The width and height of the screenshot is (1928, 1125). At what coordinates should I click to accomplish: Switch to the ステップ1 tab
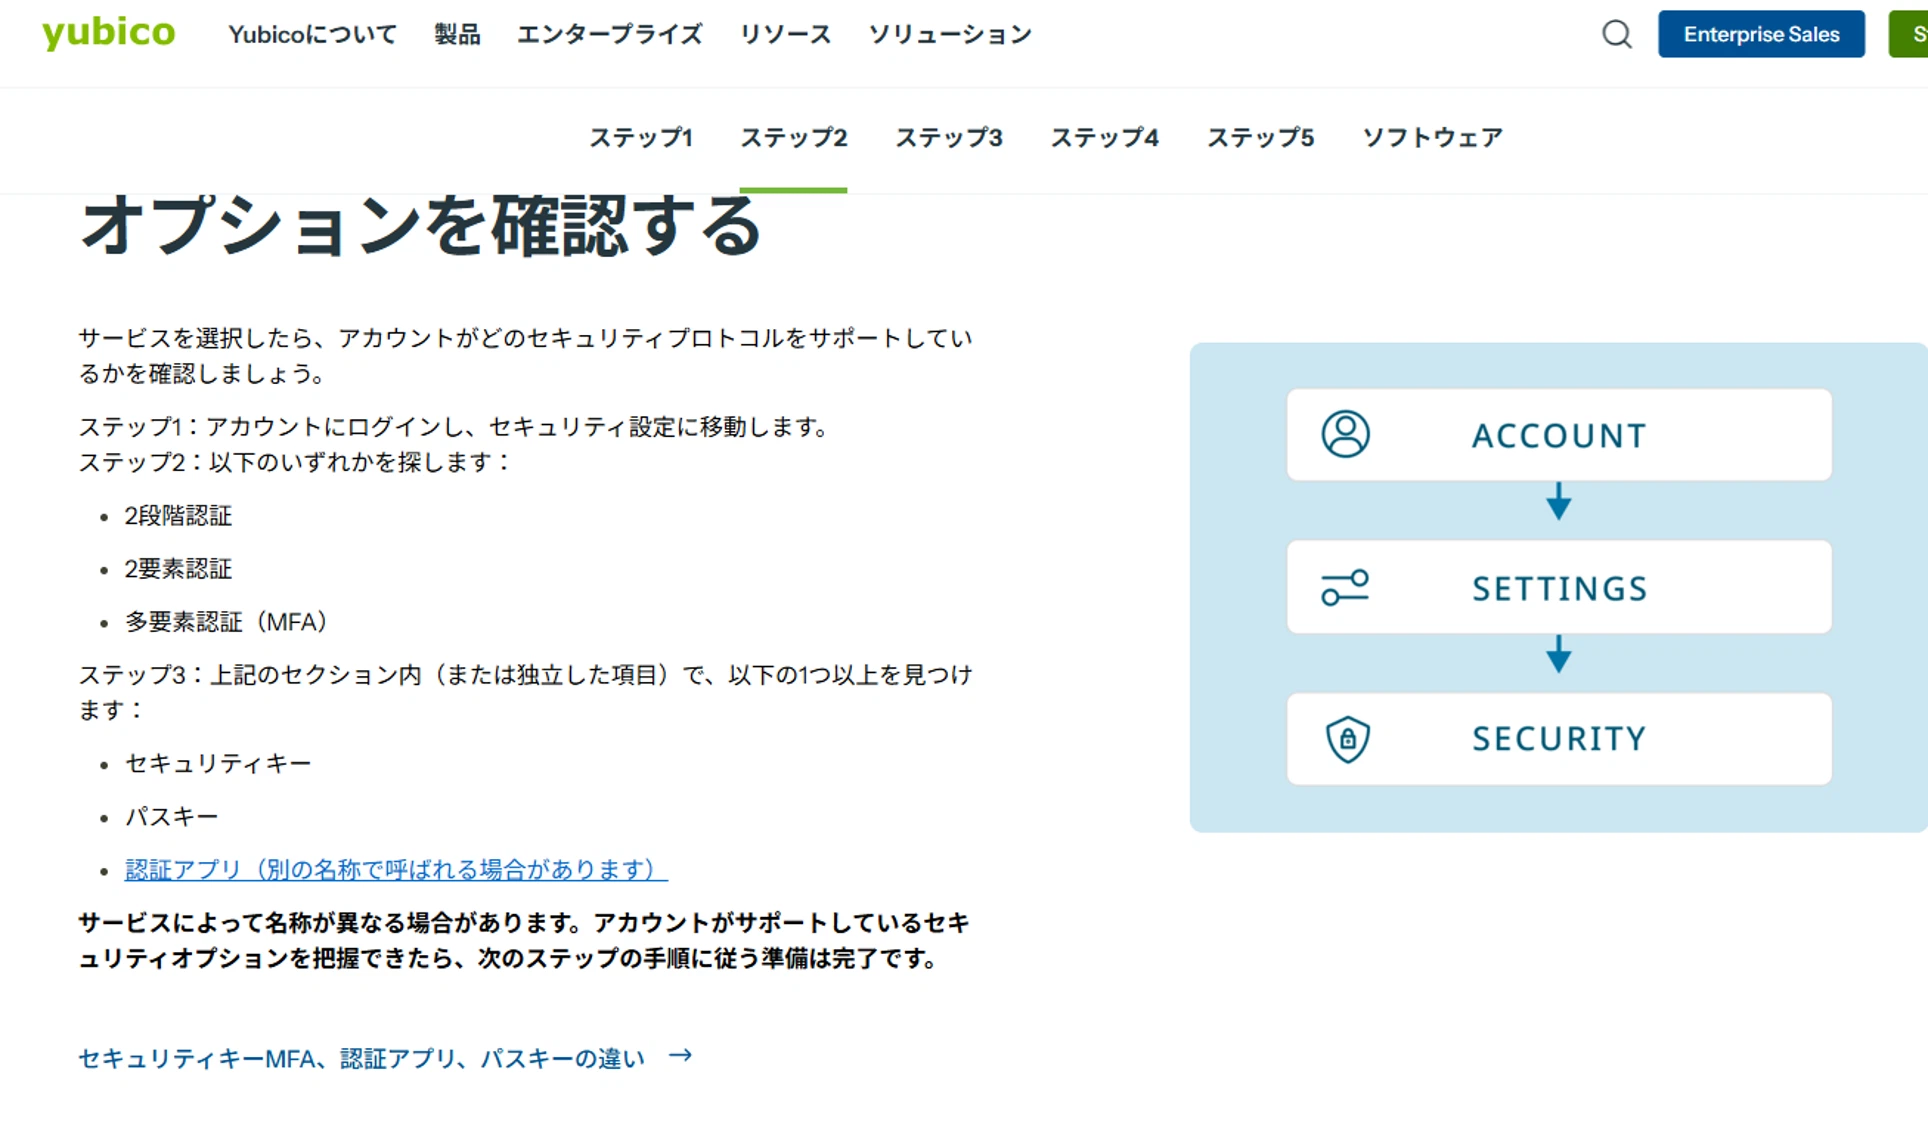pos(641,138)
